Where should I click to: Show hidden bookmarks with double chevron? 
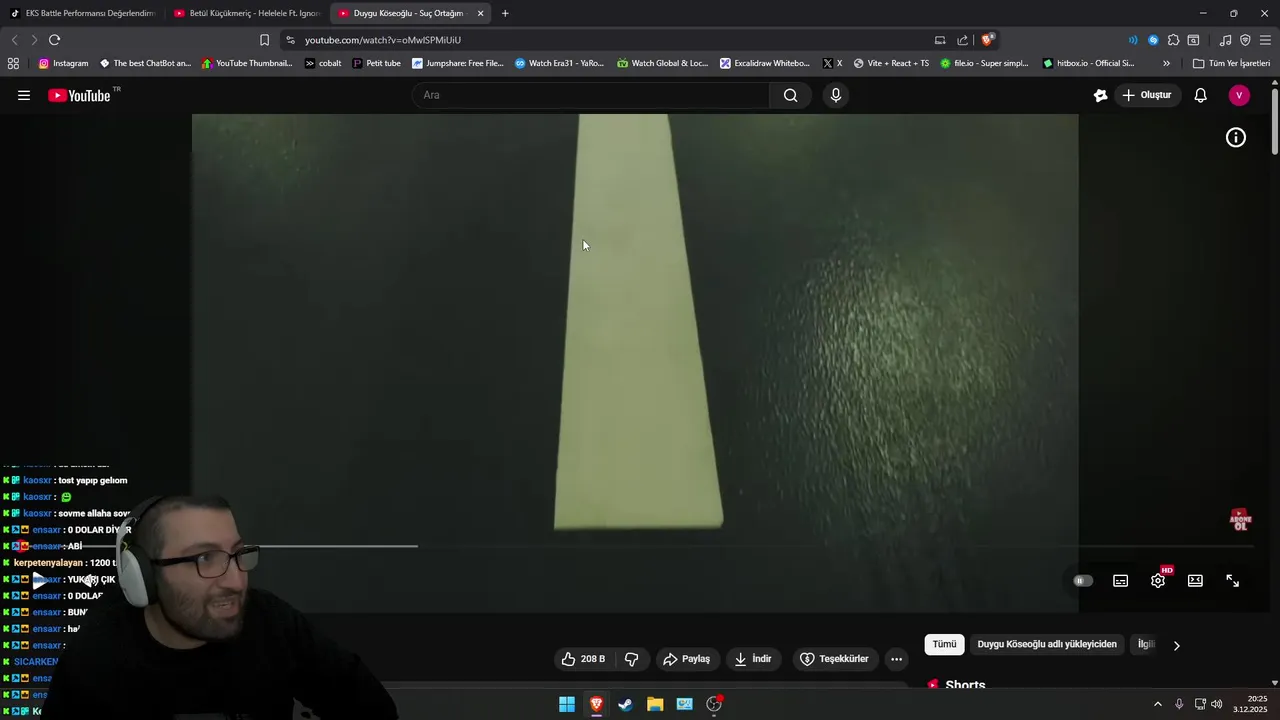(1166, 63)
